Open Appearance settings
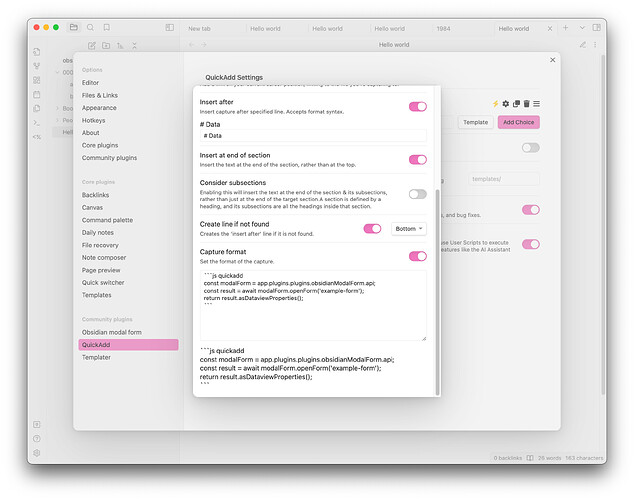 click(99, 108)
